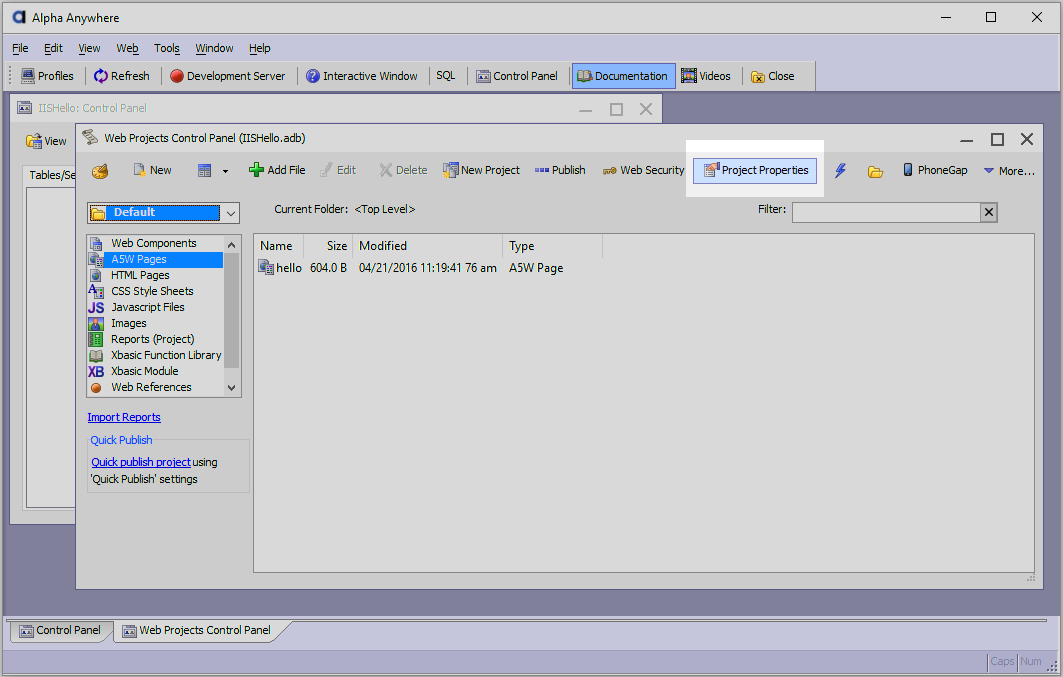Open the Videos toolbar button
The image size is (1063, 677).
pos(706,76)
